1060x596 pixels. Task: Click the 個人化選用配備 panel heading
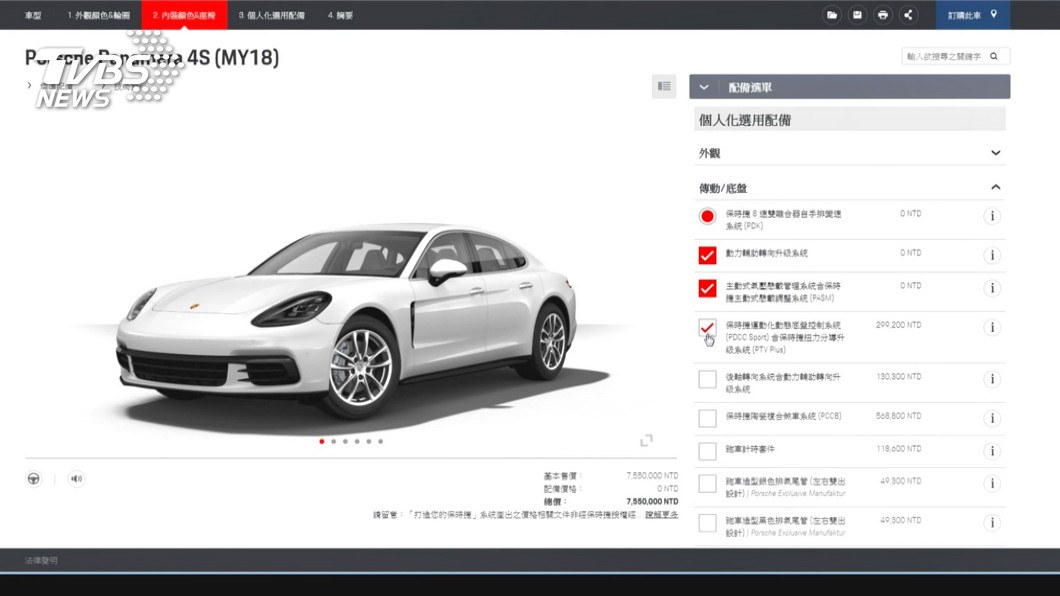pyautogui.click(x=850, y=120)
